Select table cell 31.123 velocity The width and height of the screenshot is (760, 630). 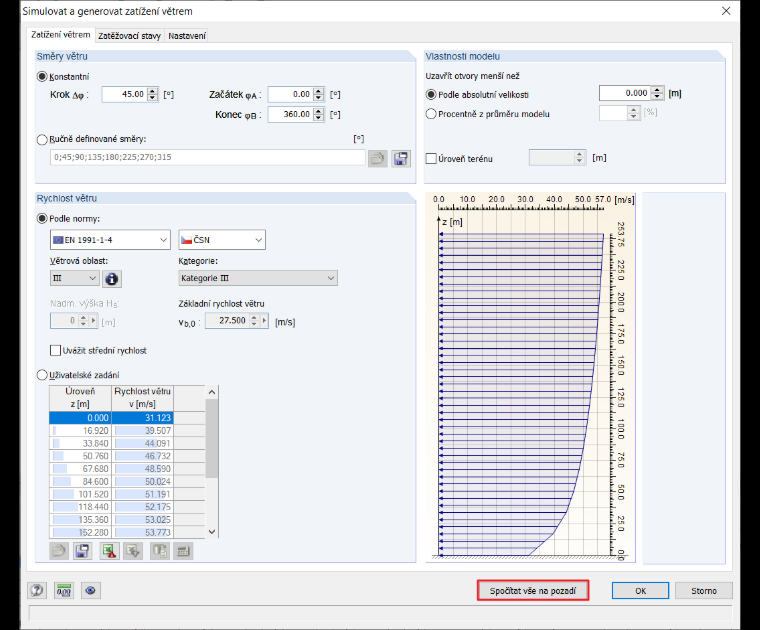click(142, 418)
